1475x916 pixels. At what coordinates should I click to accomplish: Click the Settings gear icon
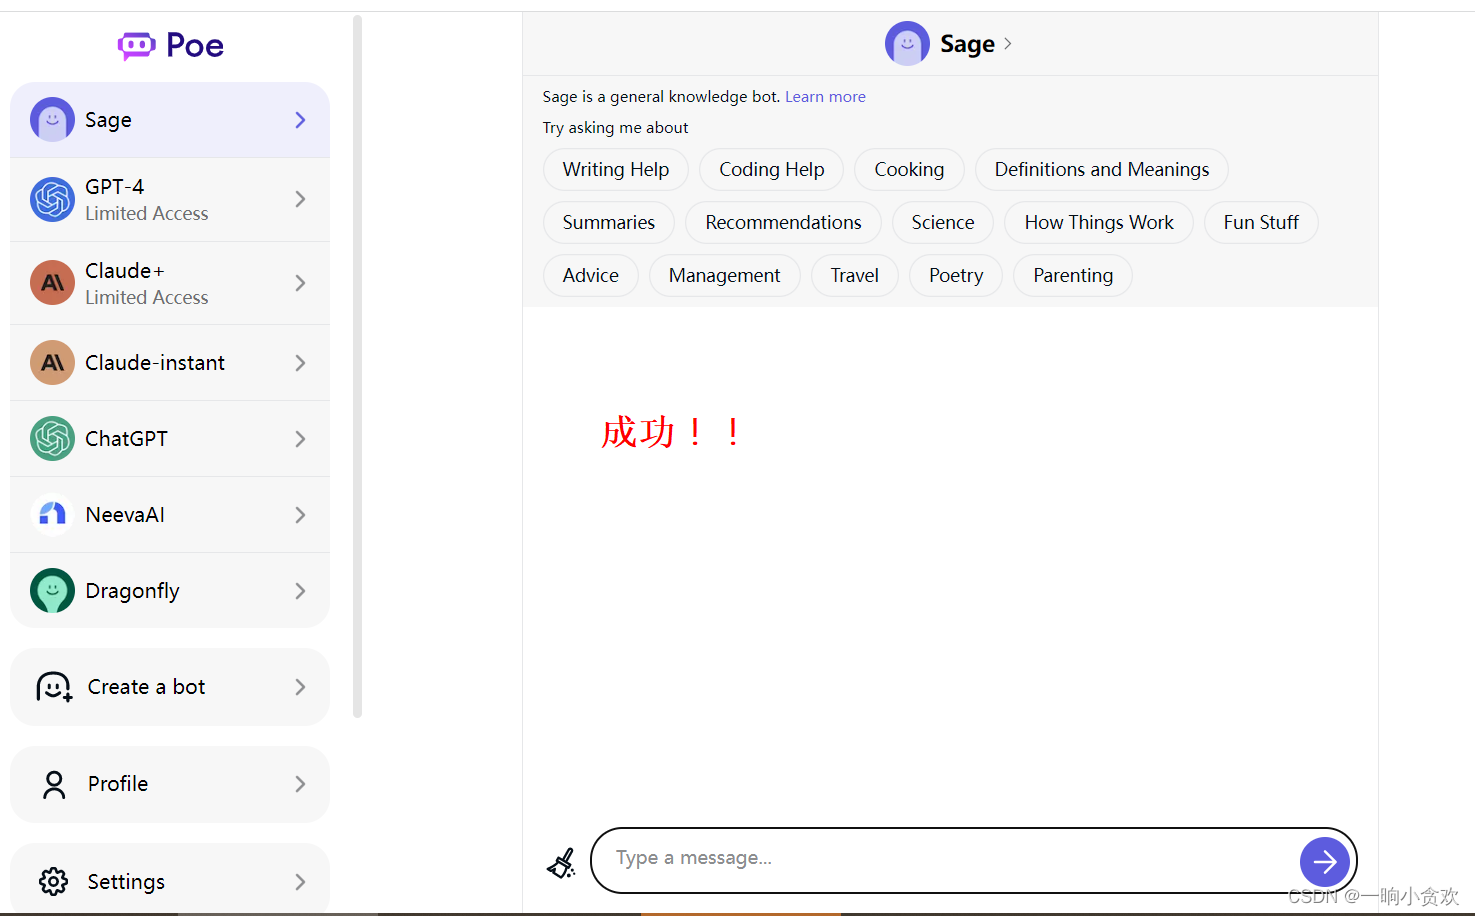pyautogui.click(x=54, y=881)
